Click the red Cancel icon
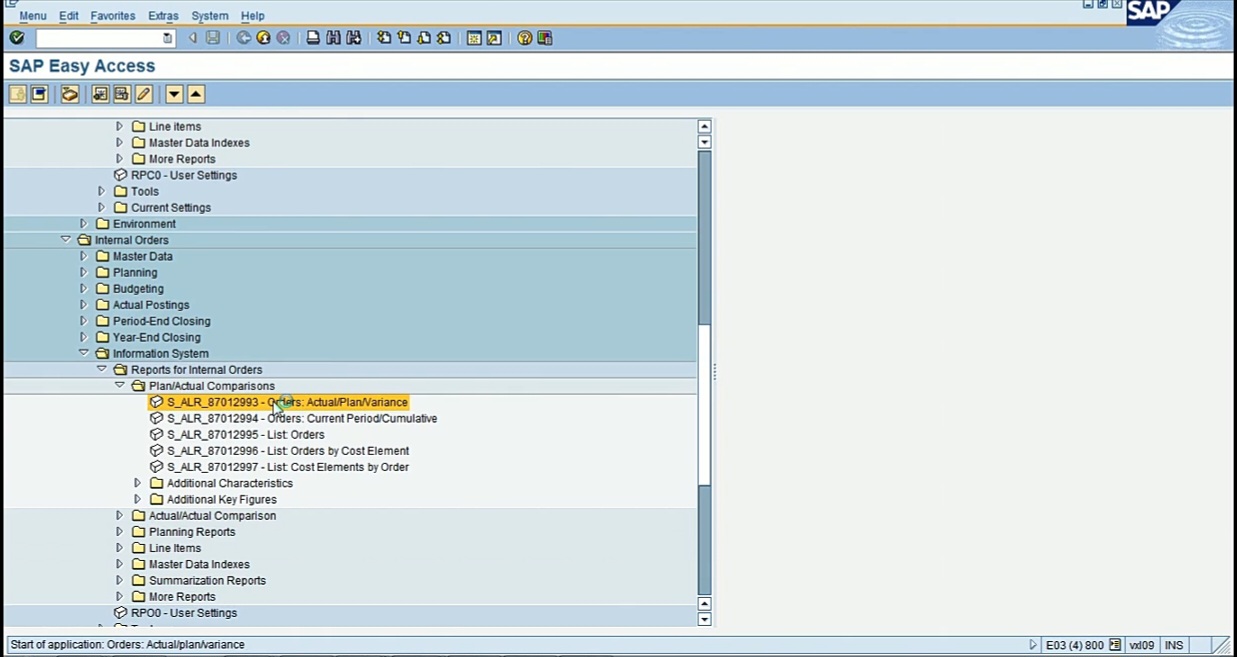 click(283, 38)
